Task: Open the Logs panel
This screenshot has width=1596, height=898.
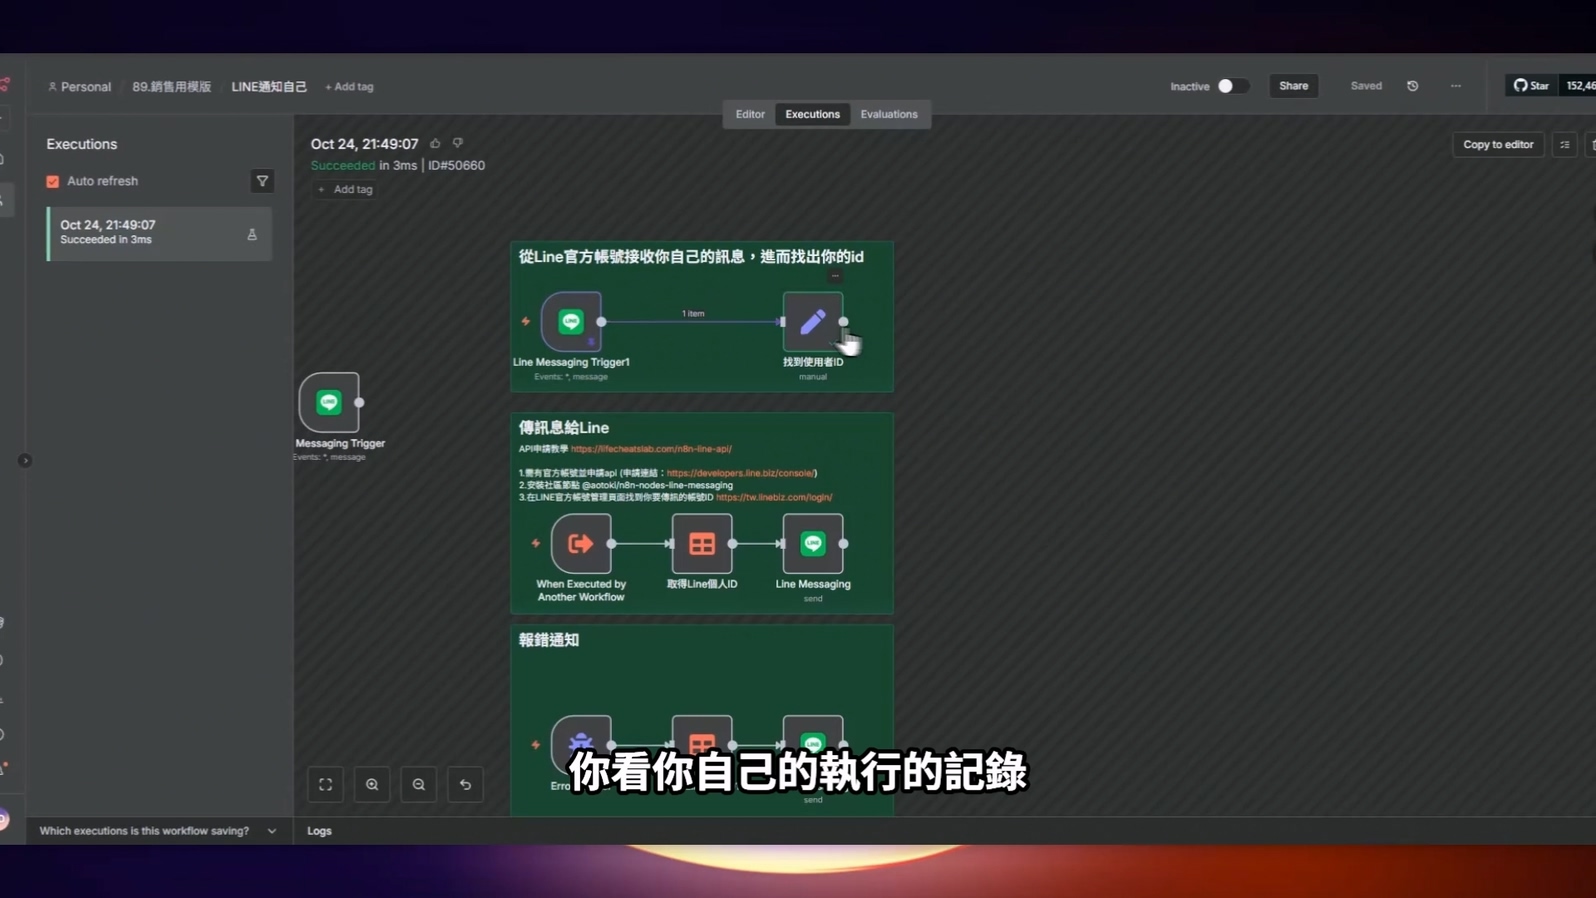Action: click(319, 831)
